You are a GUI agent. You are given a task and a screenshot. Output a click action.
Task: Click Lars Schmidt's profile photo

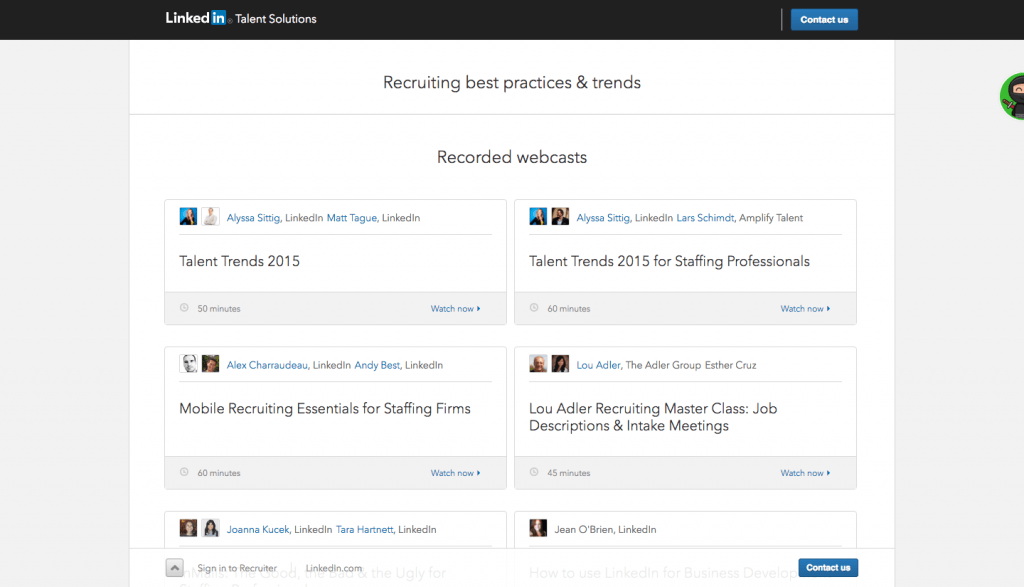pos(560,217)
